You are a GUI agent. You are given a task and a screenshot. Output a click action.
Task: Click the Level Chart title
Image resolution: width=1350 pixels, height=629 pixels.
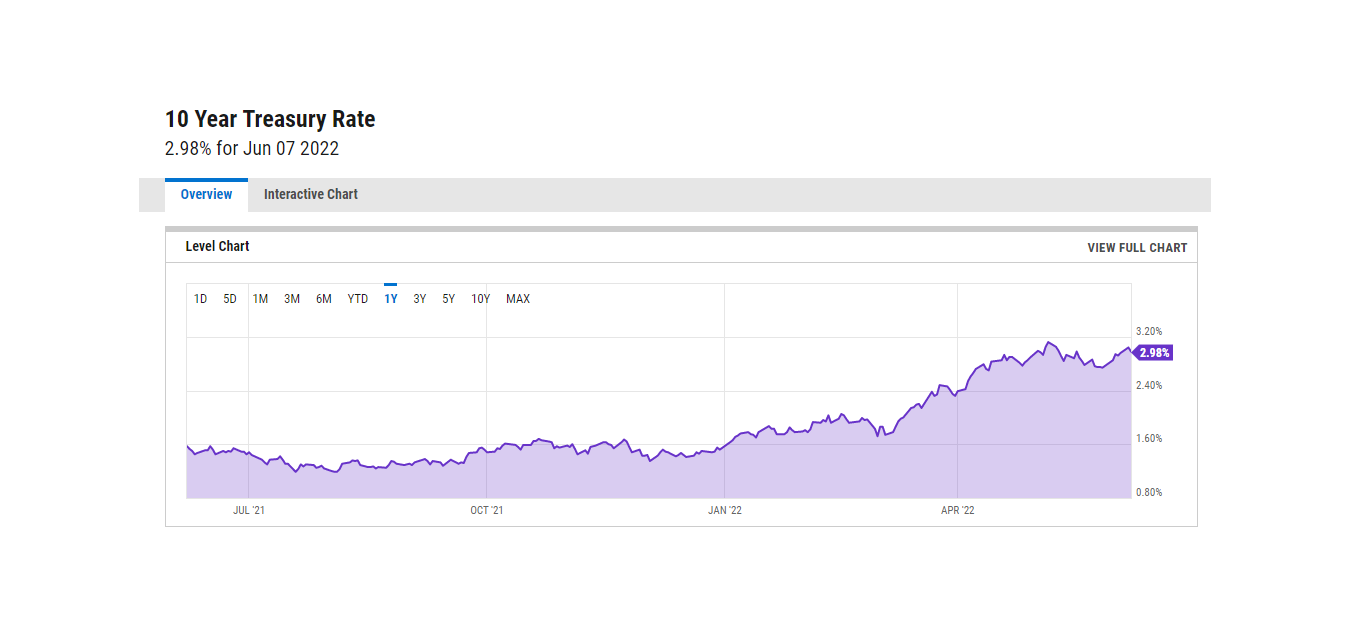(x=217, y=246)
